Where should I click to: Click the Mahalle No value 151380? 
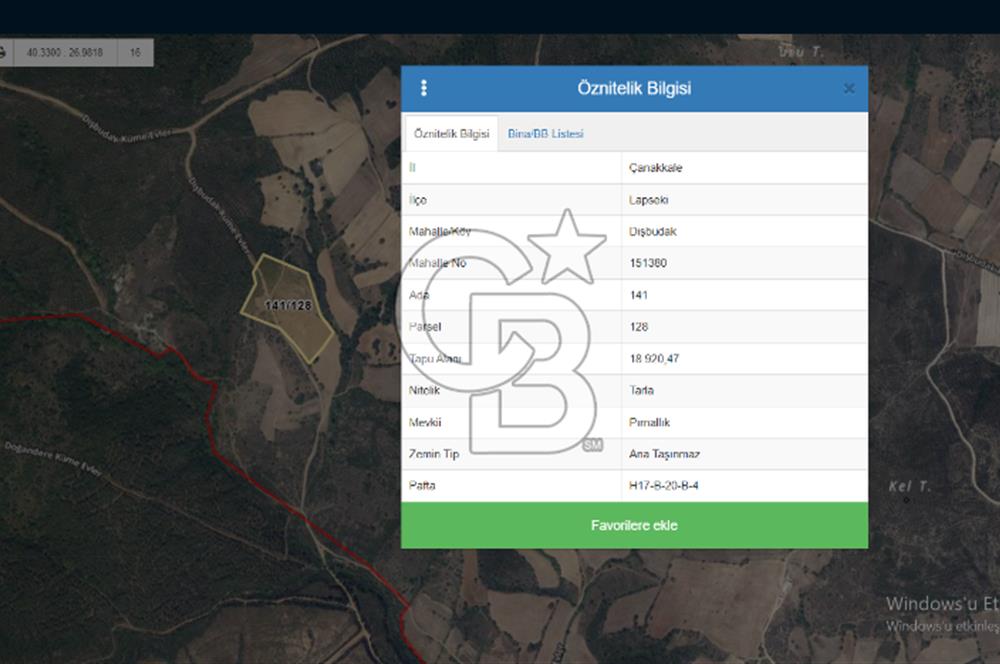pos(648,263)
